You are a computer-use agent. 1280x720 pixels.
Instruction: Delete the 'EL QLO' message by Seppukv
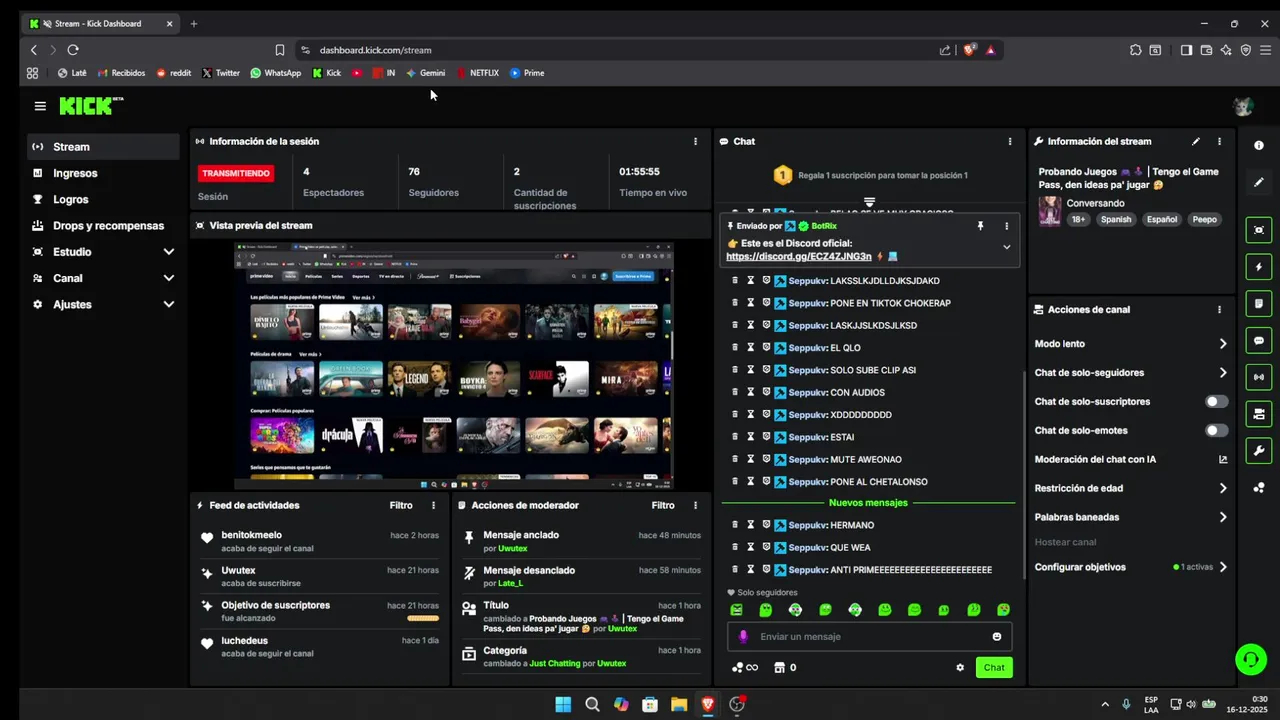click(x=735, y=348)
